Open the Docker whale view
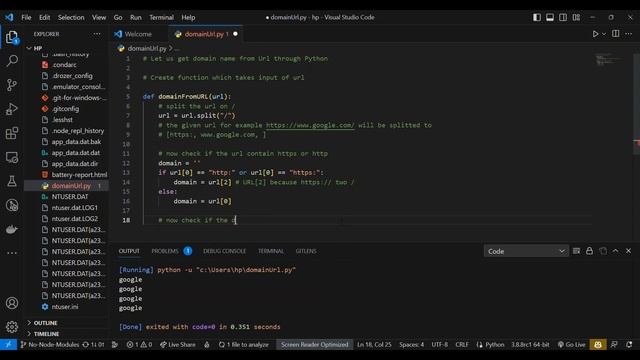 (x=12, y=229)
